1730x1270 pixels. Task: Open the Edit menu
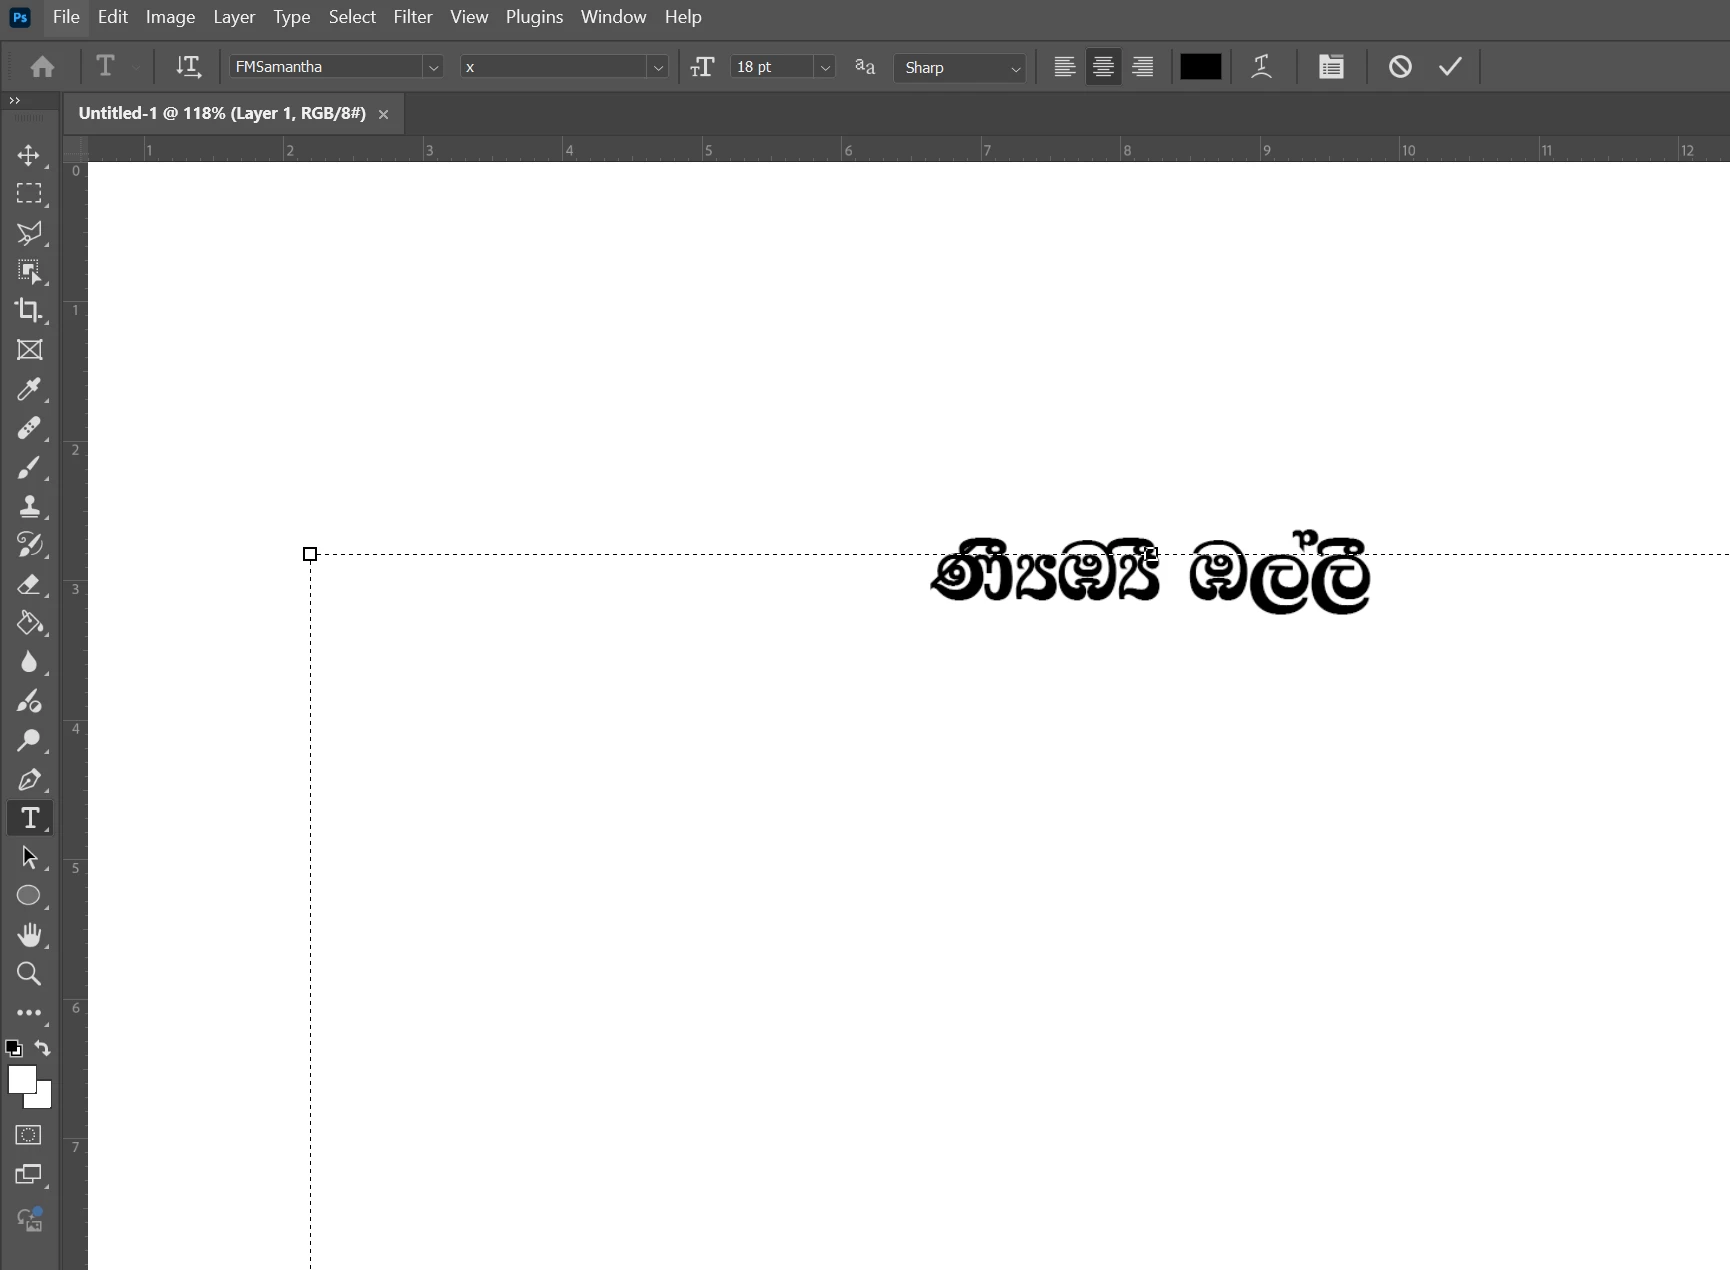point(112,17)
